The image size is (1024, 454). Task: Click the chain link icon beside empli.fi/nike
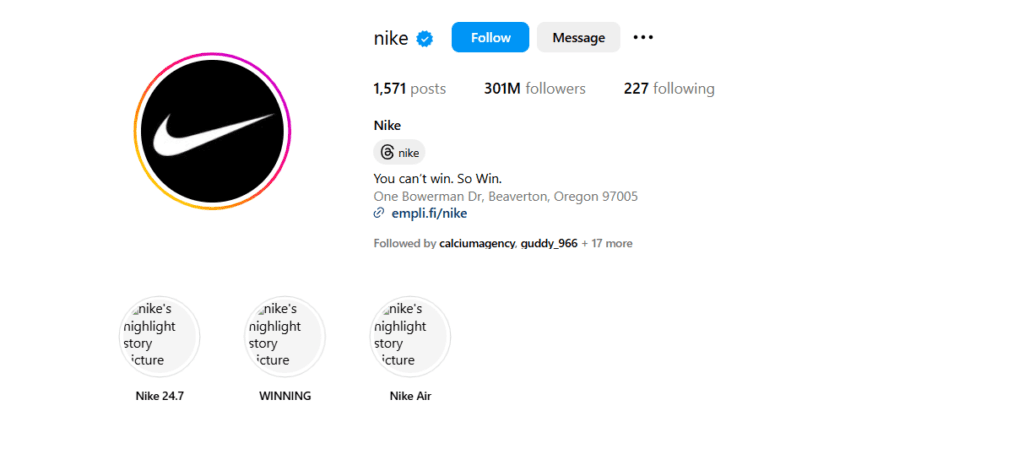click(379, 213)
